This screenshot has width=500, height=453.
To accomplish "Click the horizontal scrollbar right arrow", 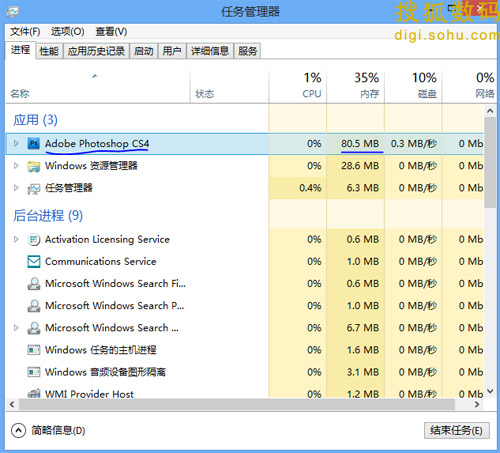I will [477, 404].
